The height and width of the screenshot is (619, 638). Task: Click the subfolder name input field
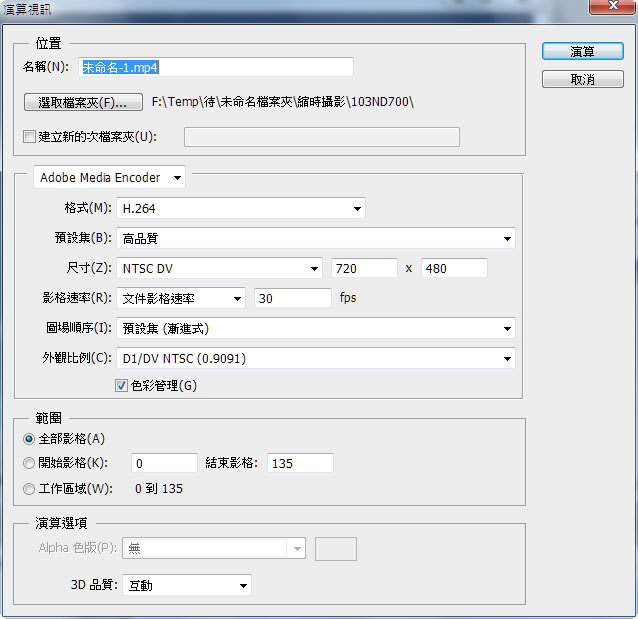click(322, 137)
